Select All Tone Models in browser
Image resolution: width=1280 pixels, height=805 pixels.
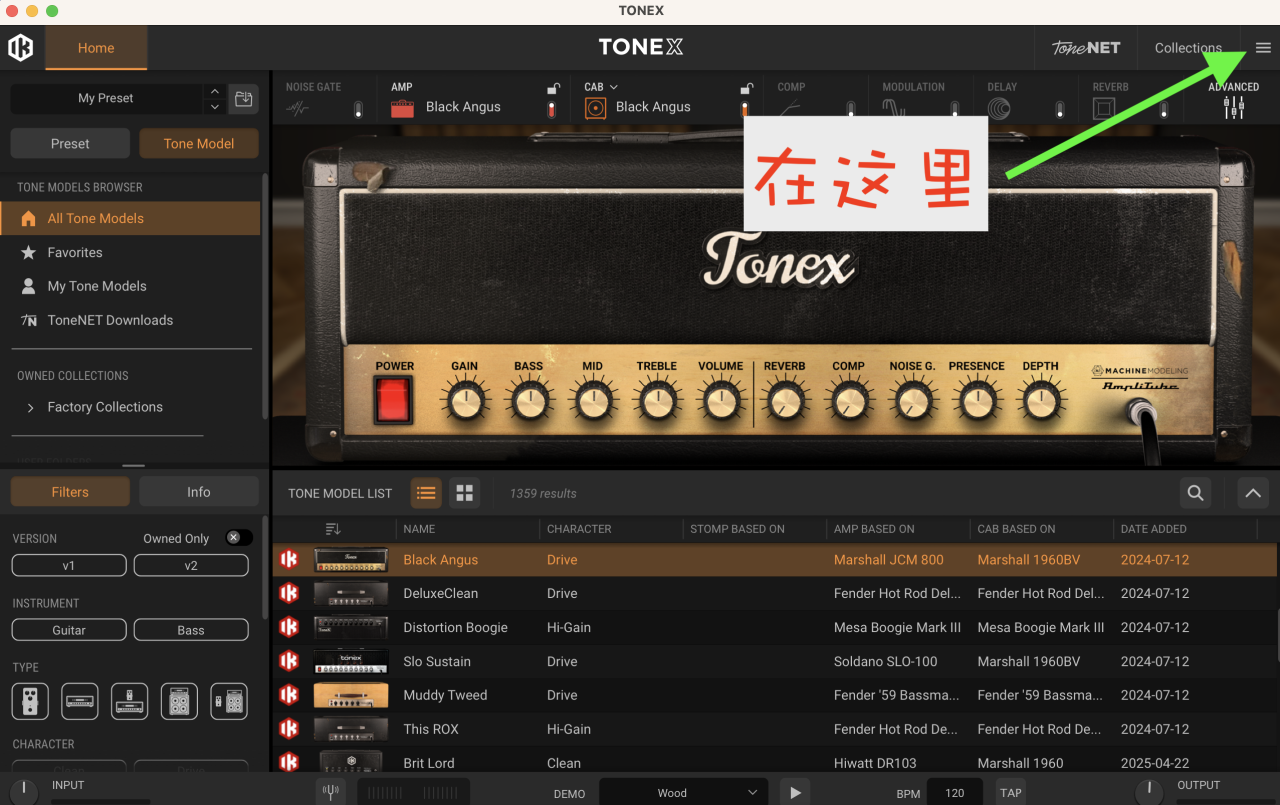pyautogui.click(x=130, y=218)
